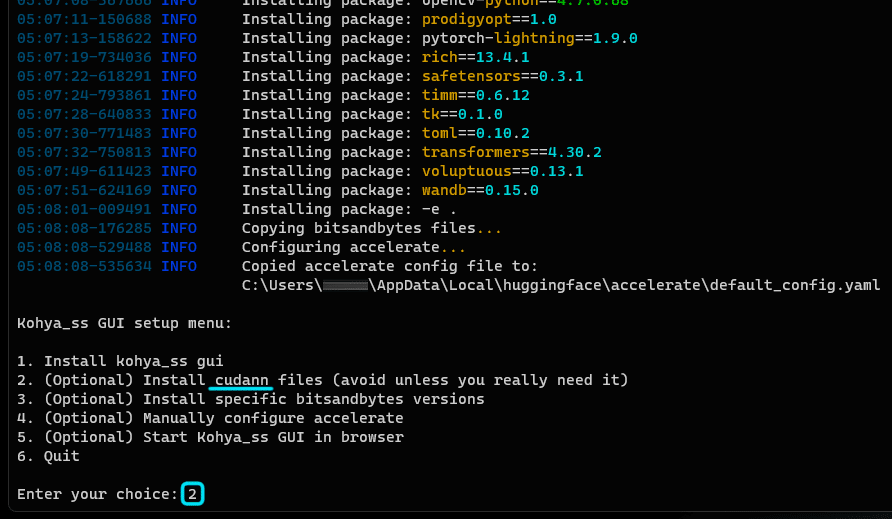Click timestamp '05:07:49-611423'

coord(84,171)
